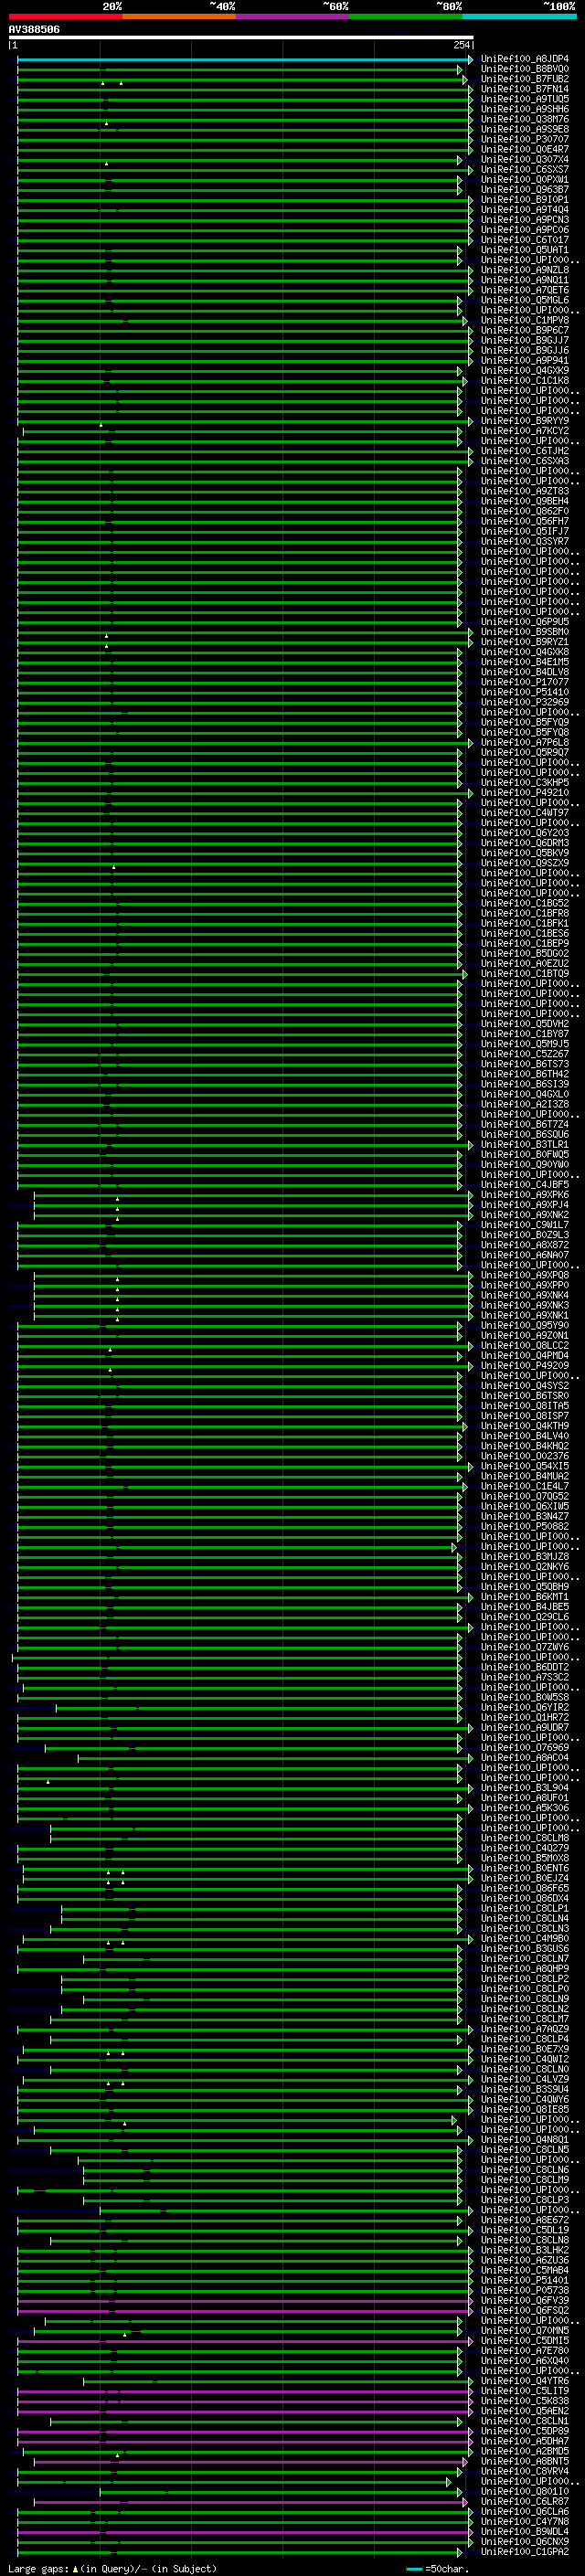This screenshot has width=585, height=2576.
Task: Click the UniRef100_P51410 label
Action: (525, 692)
